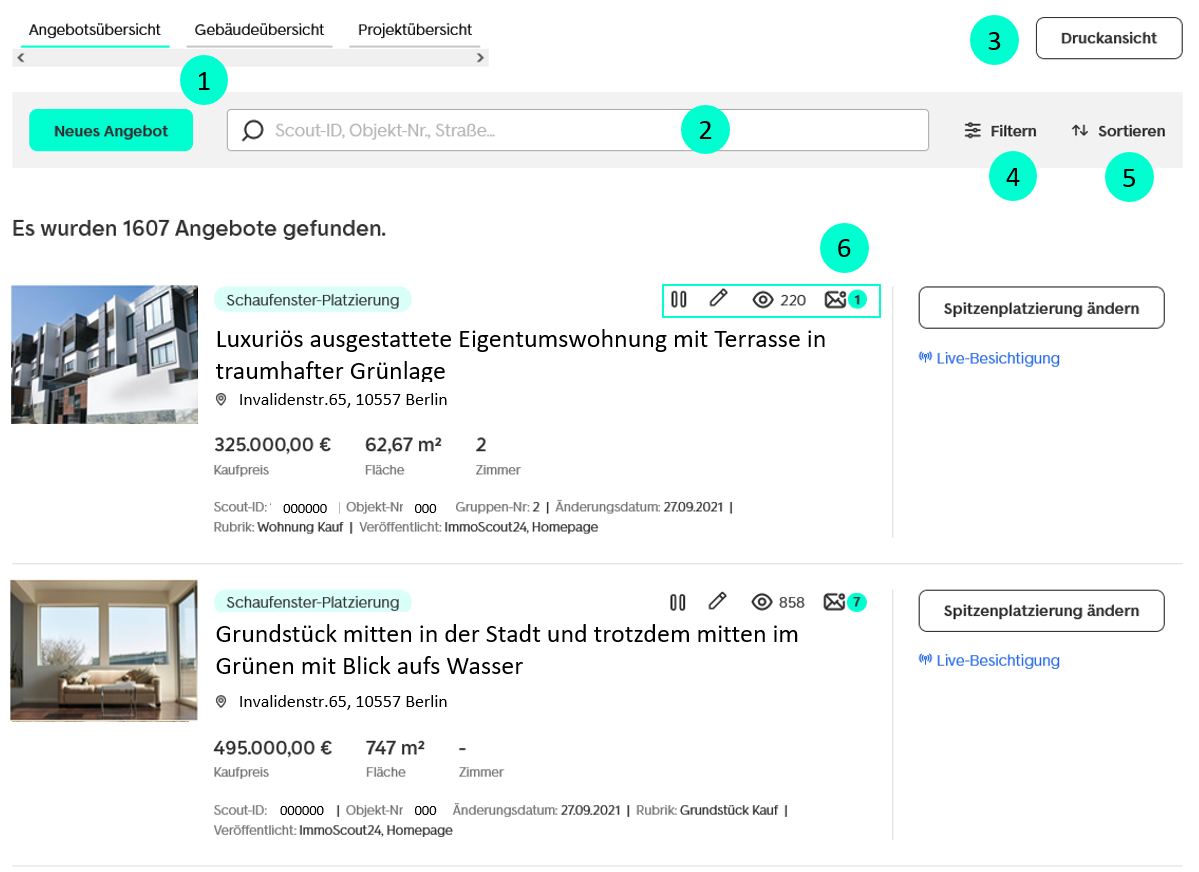Open contact requests envelope with badge 1

pos(835,299)
